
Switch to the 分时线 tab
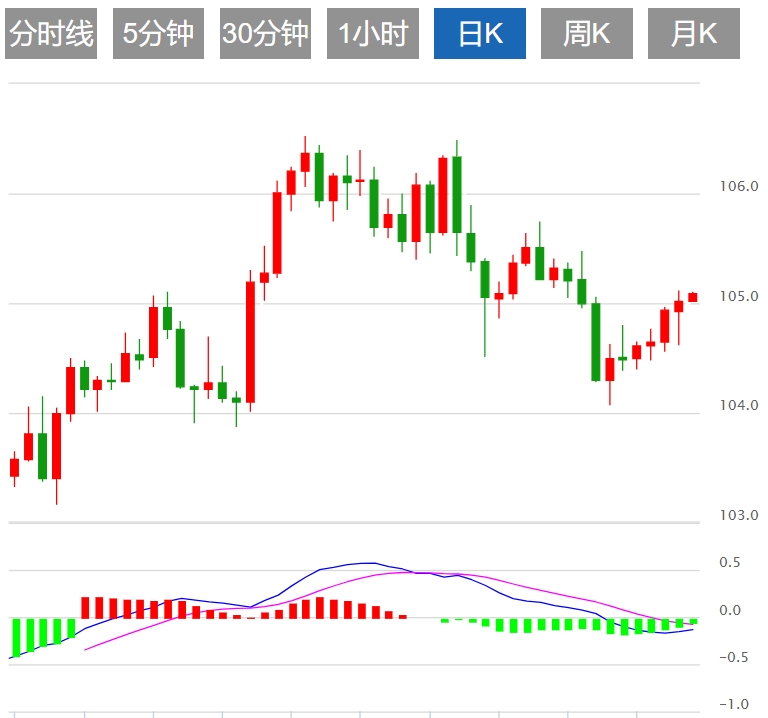pyautogui.click(x=51, y=35)
